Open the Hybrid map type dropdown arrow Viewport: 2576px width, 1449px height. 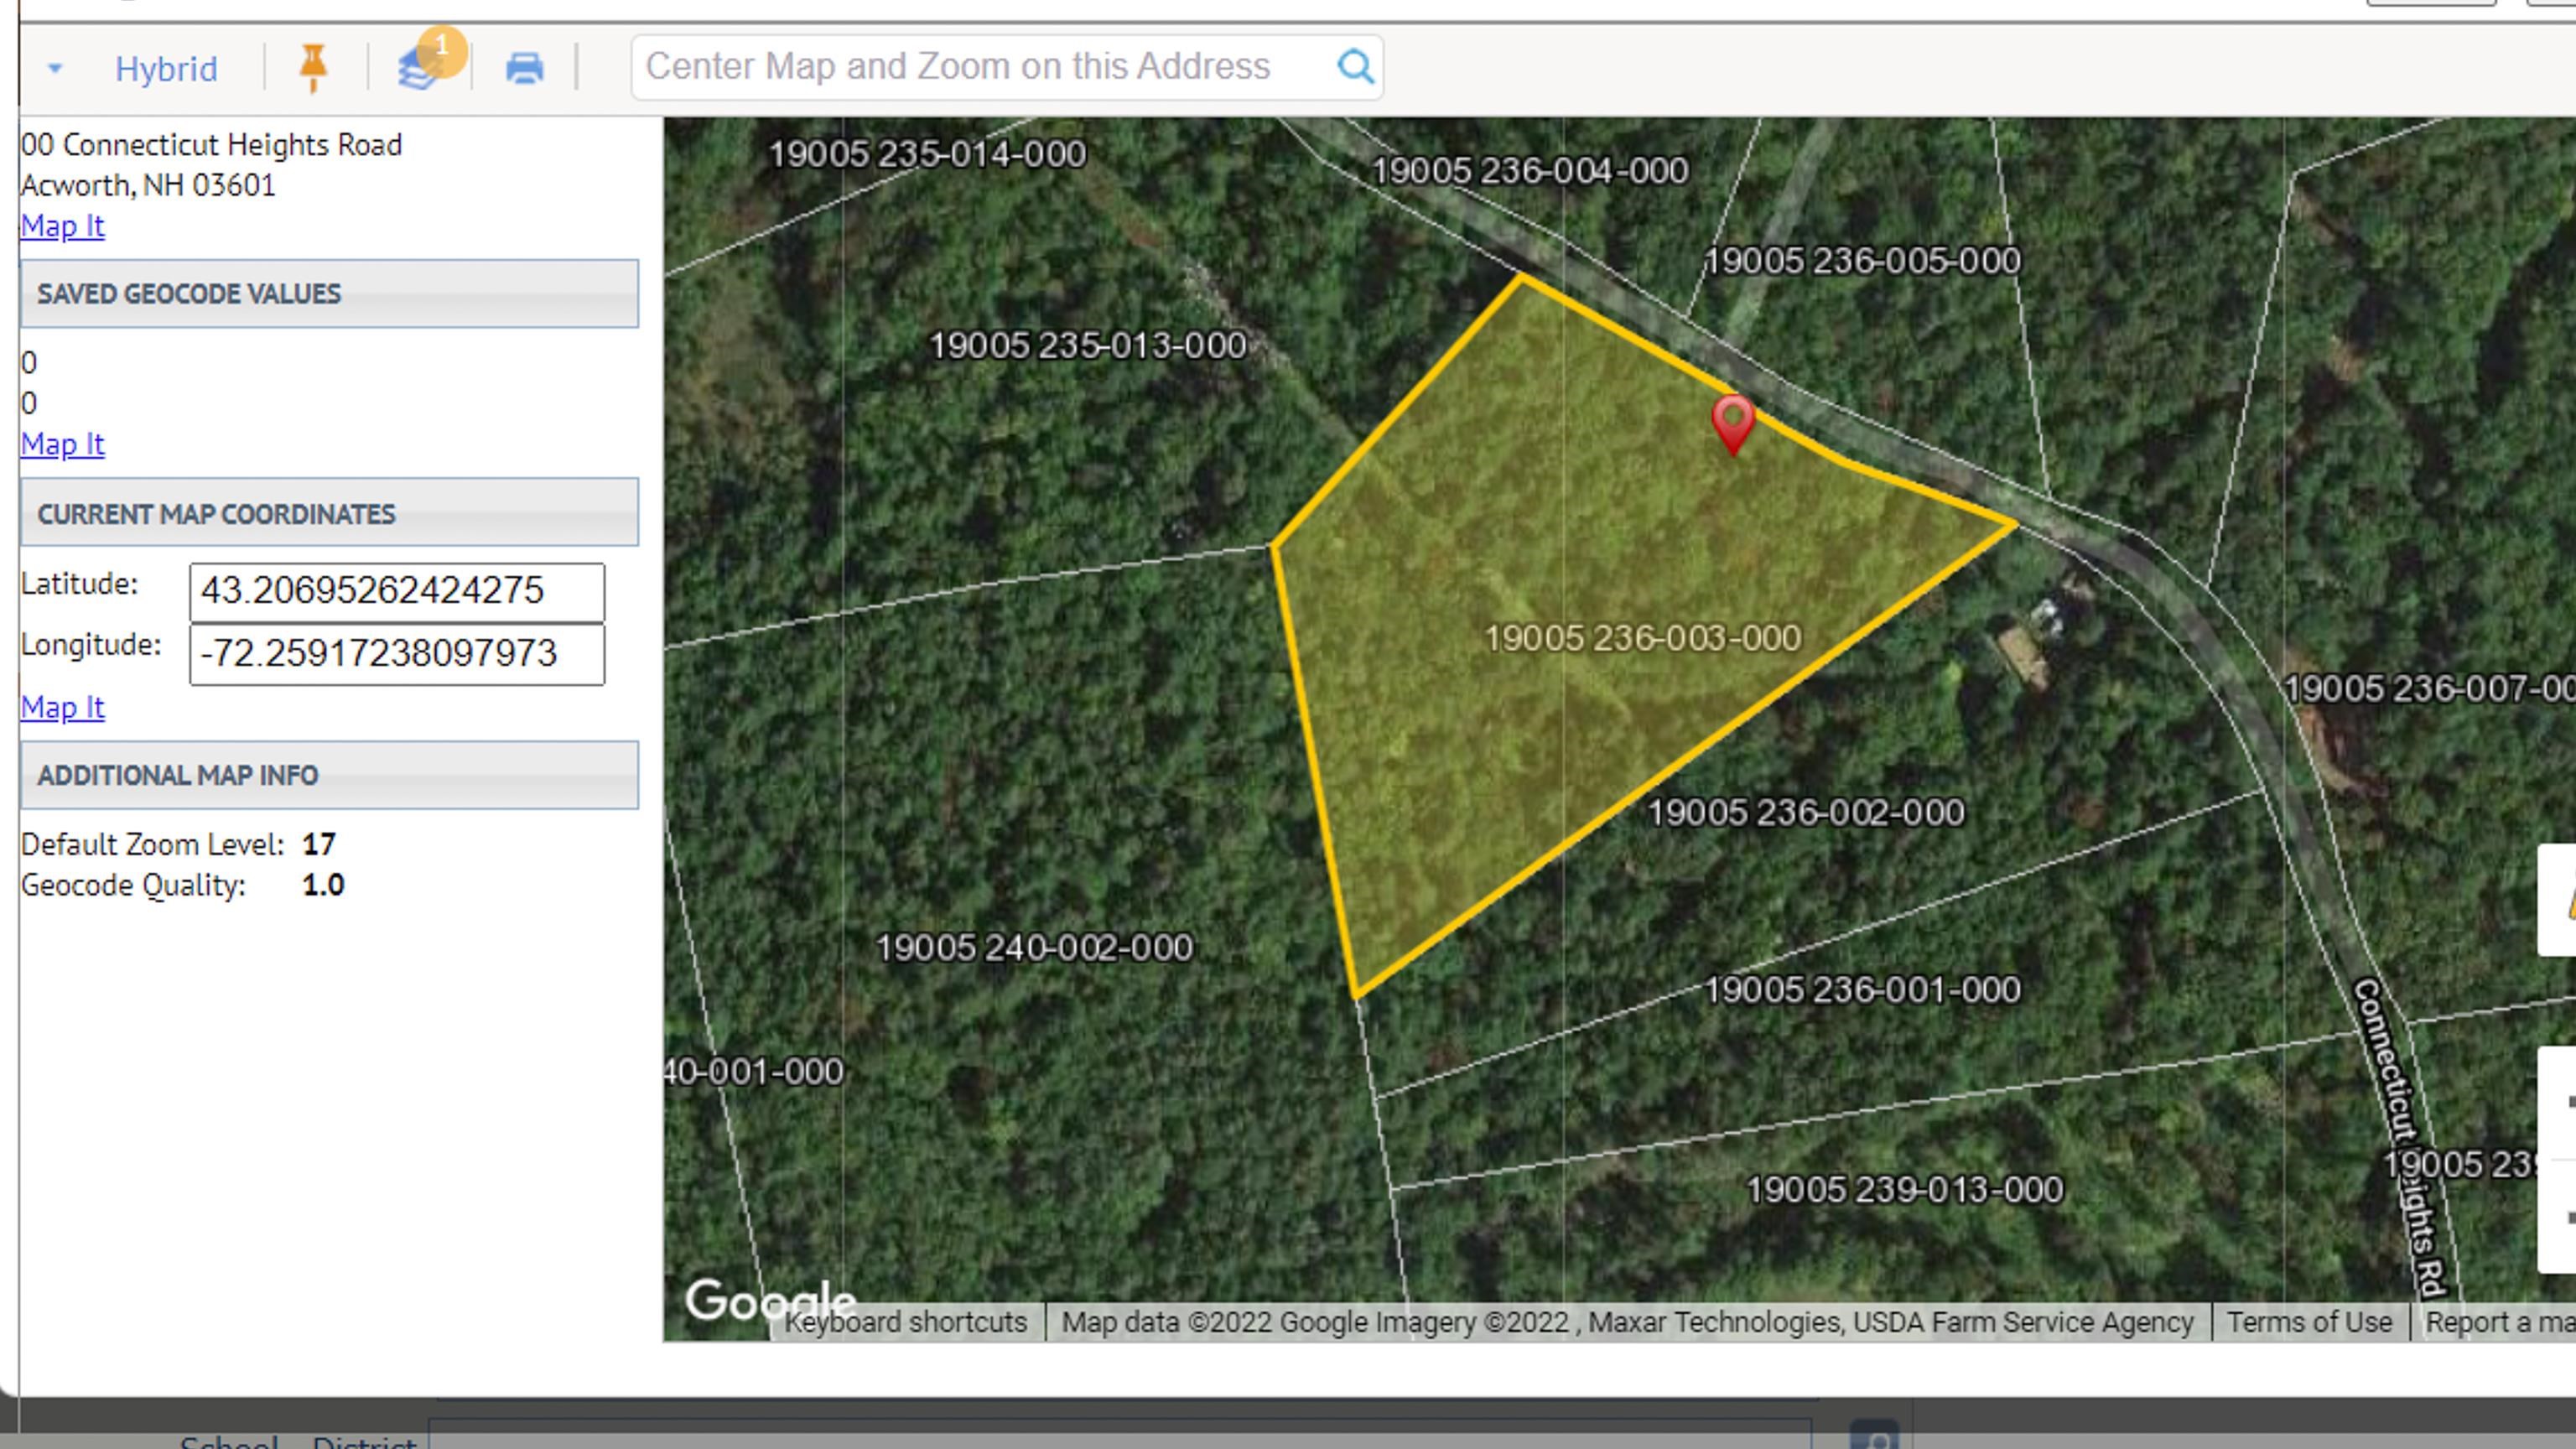(55, 69)
